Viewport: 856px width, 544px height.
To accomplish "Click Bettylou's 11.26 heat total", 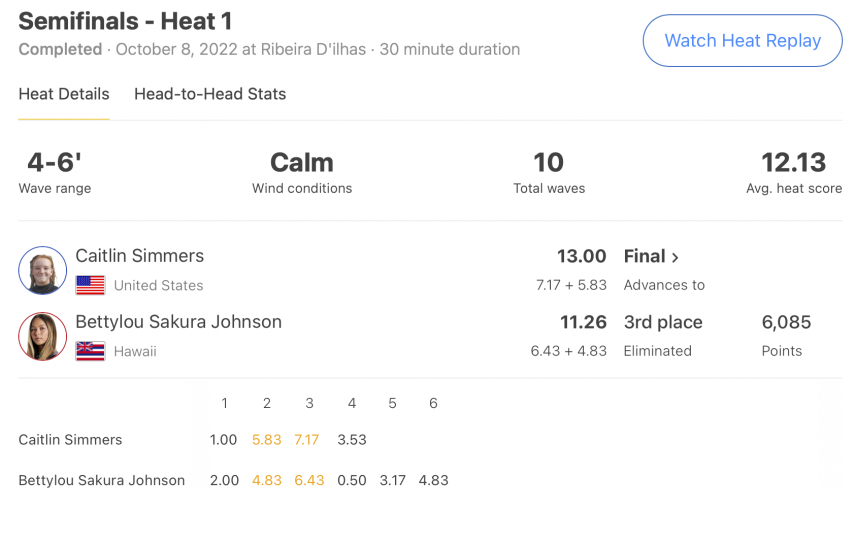I will click(x=583, y=322).
